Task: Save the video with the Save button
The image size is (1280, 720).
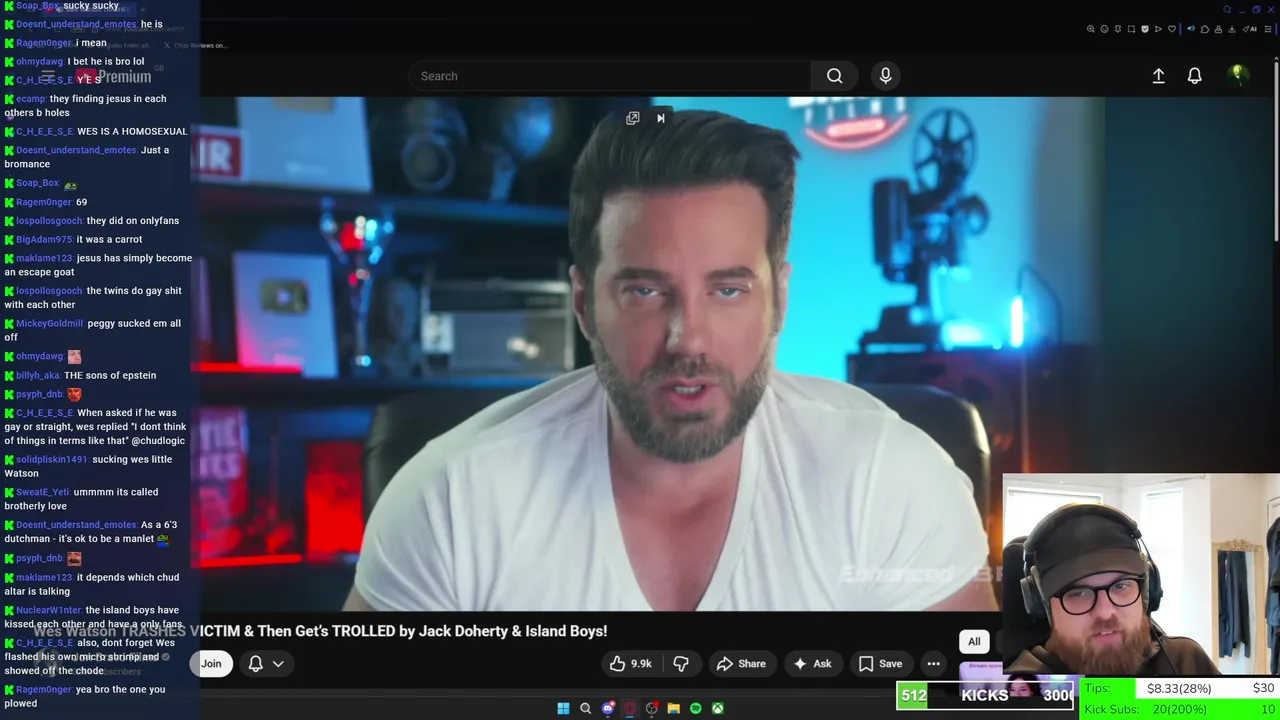Action: (880, 664)
